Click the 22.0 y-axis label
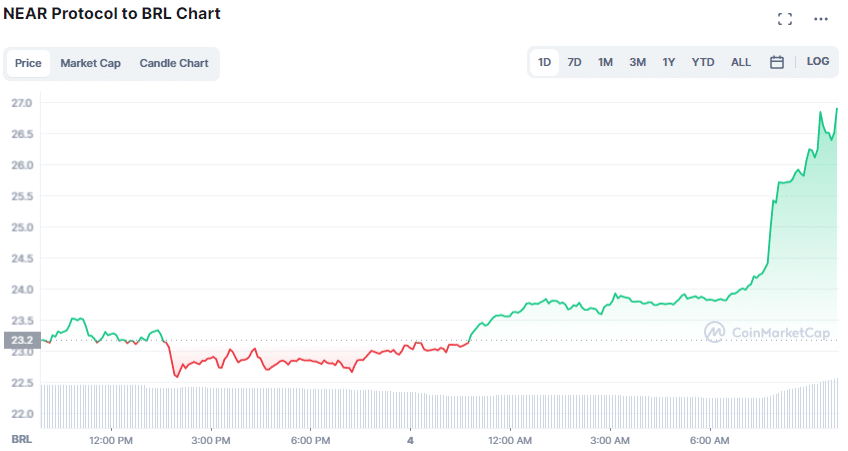 point(22,414)
